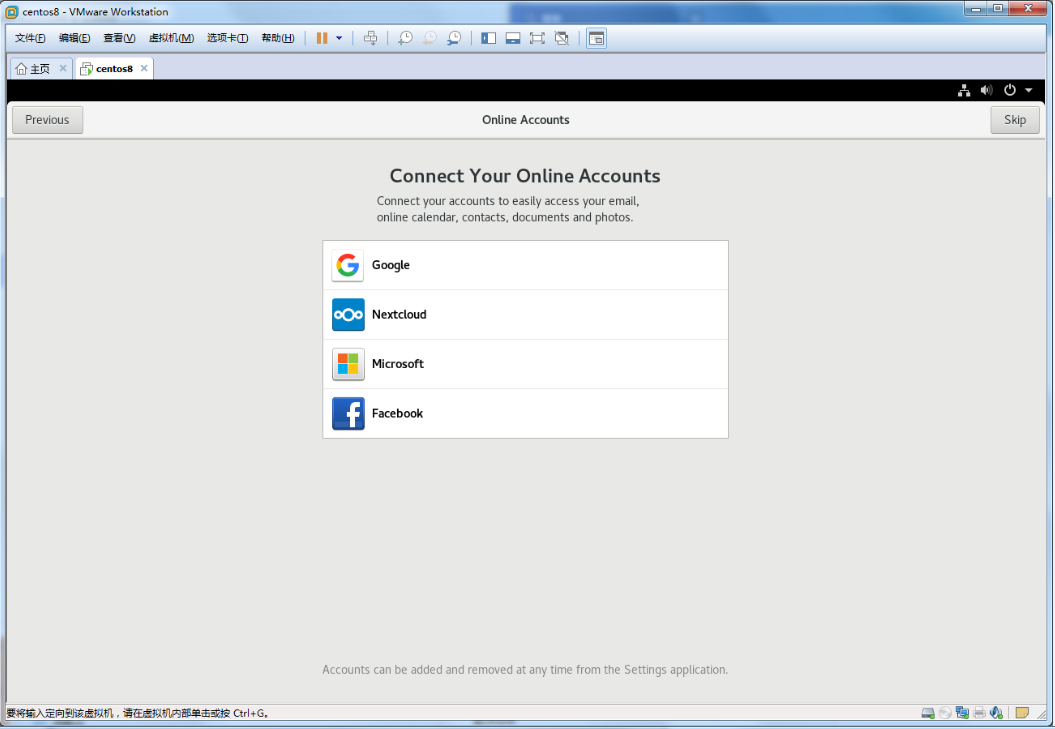1055x729 pixels.
Task: Go back with the Previous button
Action: point(47,120)
